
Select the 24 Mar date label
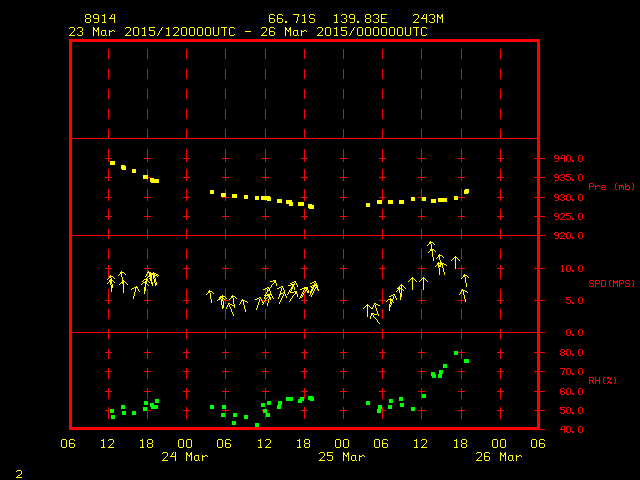[x=184, y=456]
